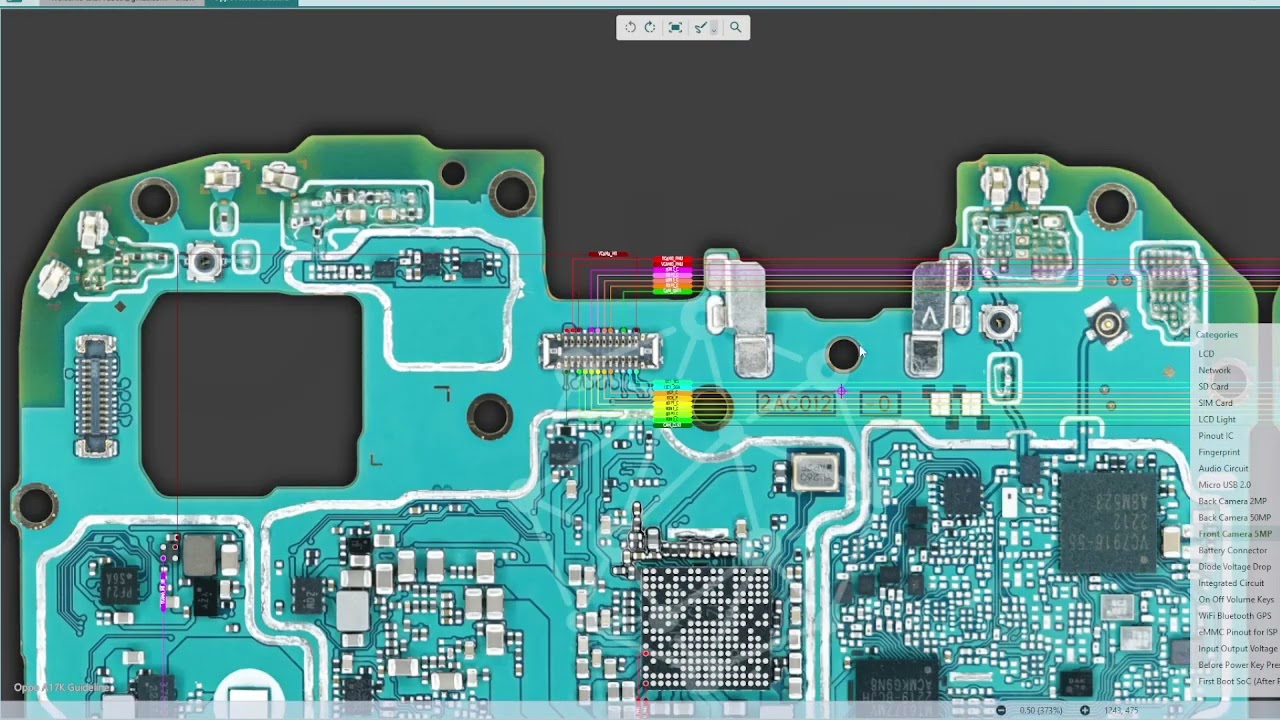Choose the LCD Light category
The height and width of the screenshot is (720, 1280).
click(1217, 419)
